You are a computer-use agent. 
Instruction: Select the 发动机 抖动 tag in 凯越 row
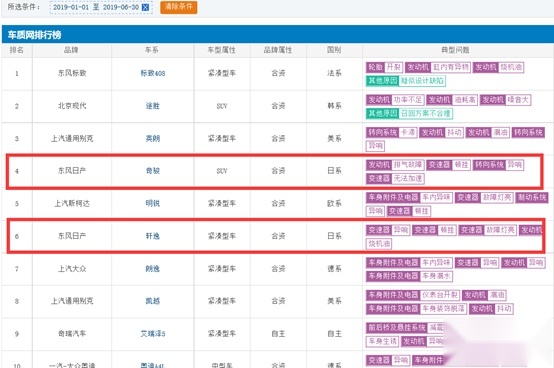491,309
